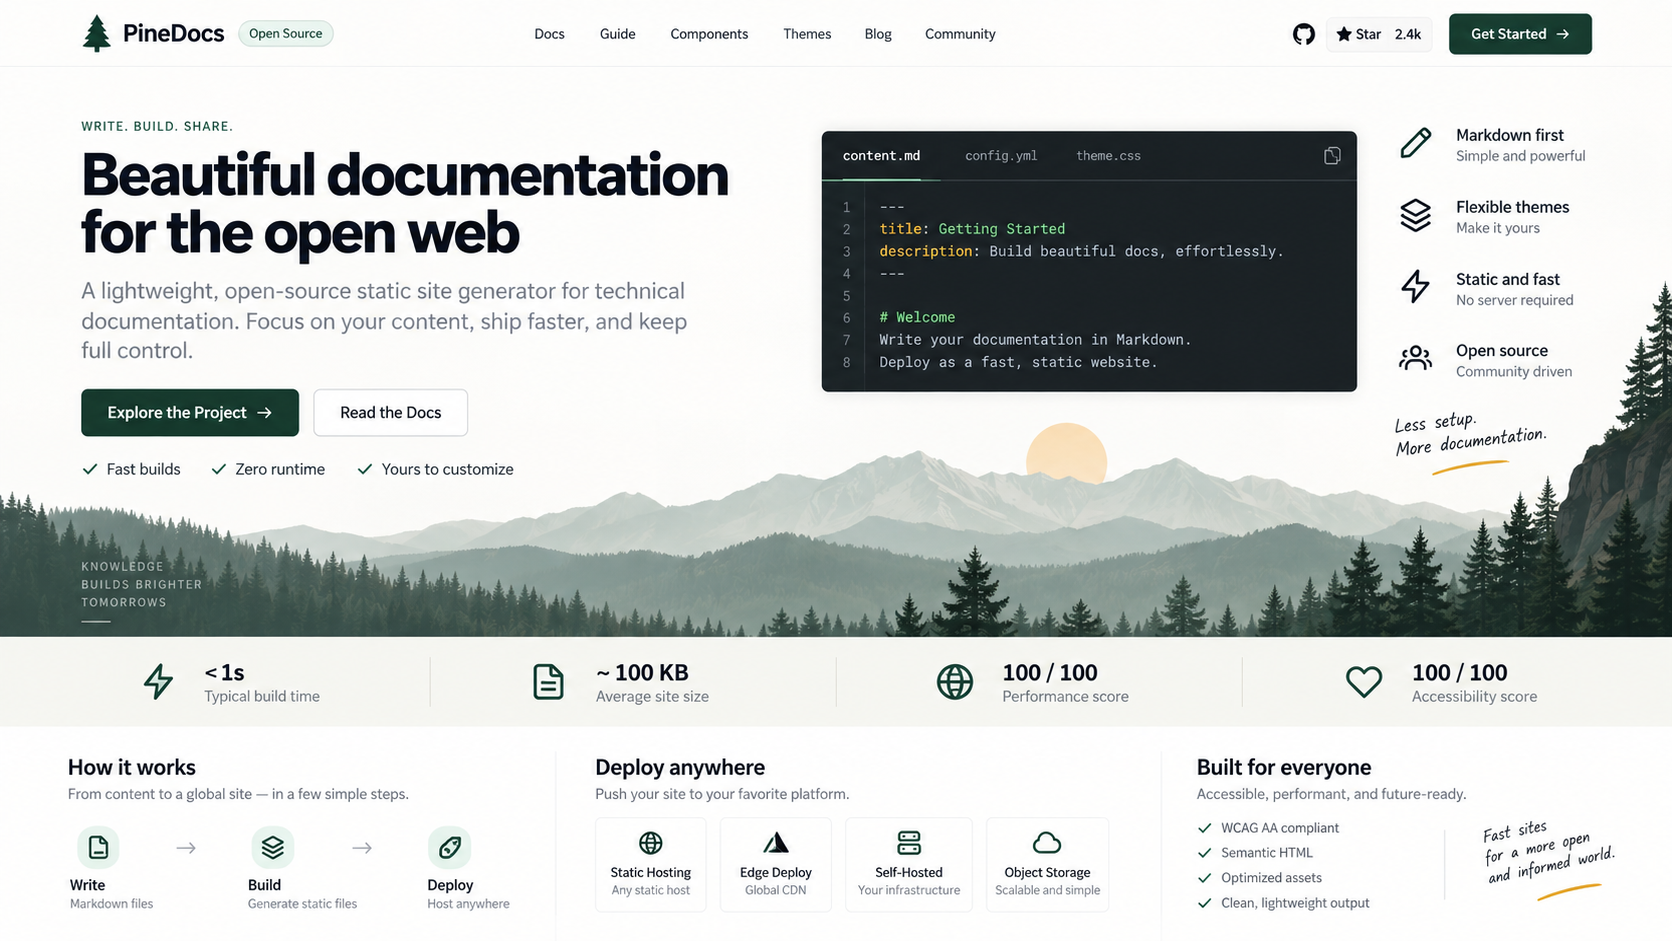Switch to the theme.css tab
1672x941 pixels.
click(1108, 156)
